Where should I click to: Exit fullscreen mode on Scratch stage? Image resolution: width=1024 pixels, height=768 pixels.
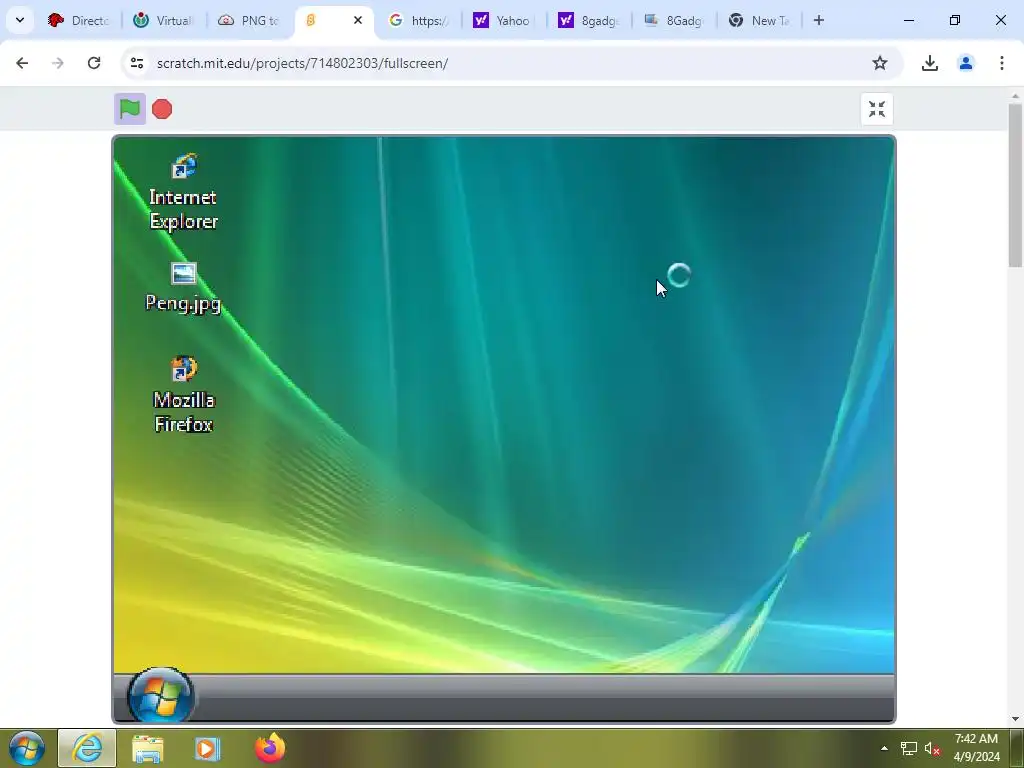pos(876,109)
